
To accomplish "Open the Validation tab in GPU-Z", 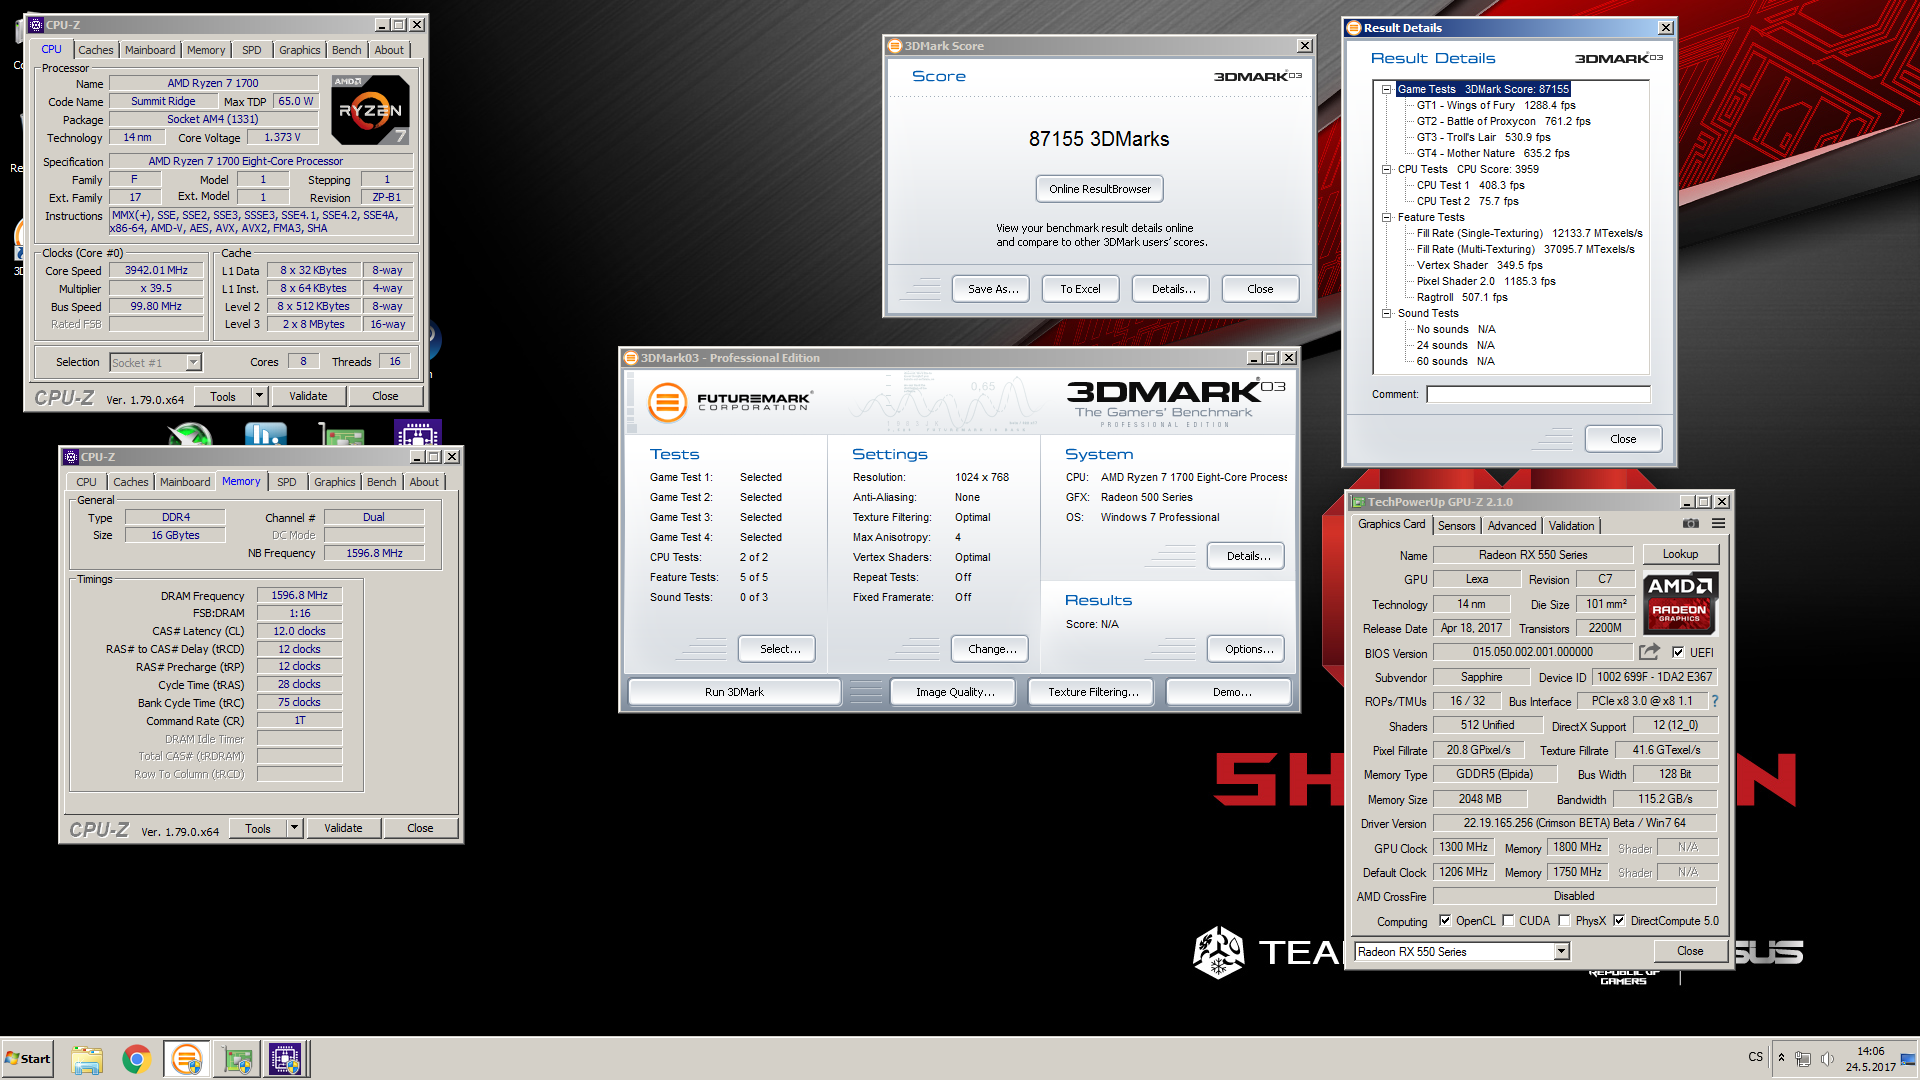I will (1571, 526).
